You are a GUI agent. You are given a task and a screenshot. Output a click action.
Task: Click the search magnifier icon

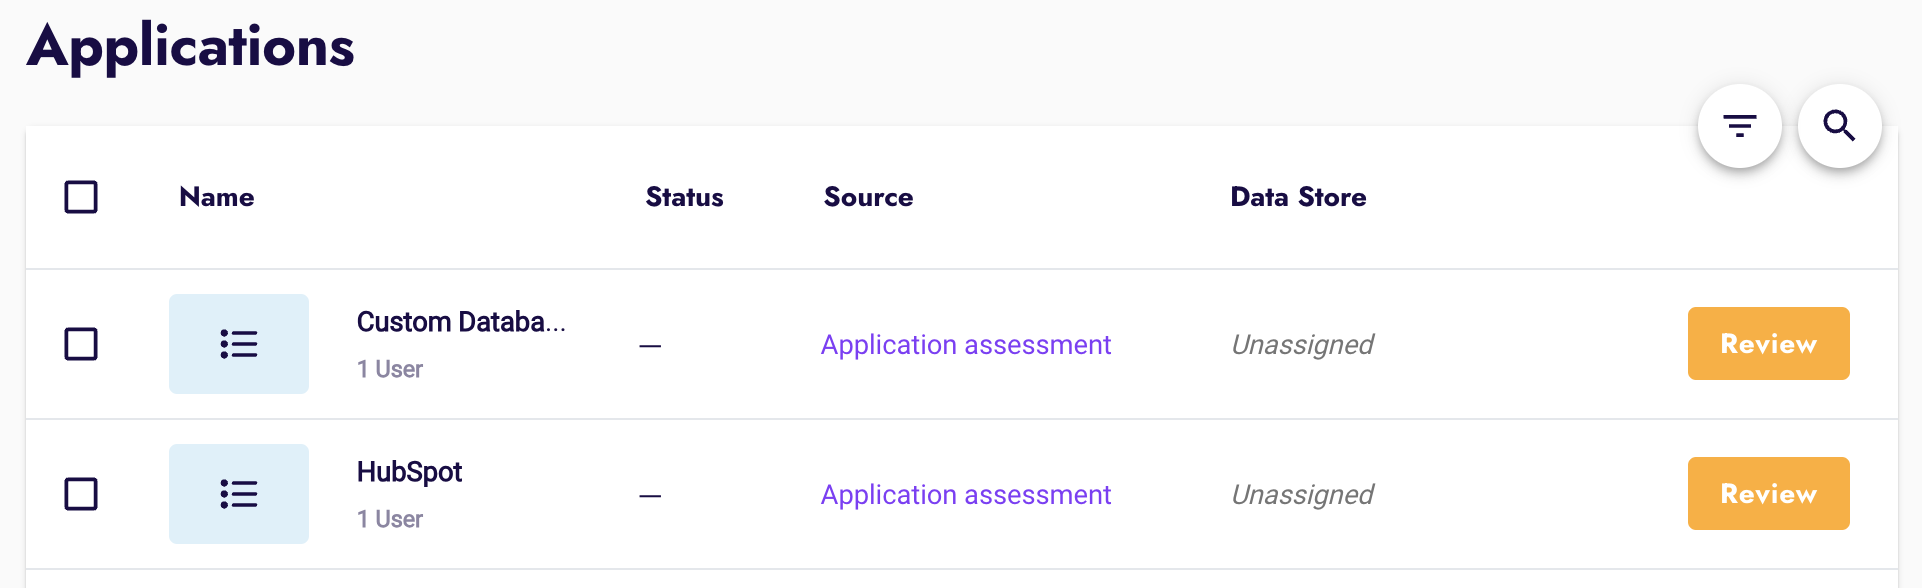1839,126
